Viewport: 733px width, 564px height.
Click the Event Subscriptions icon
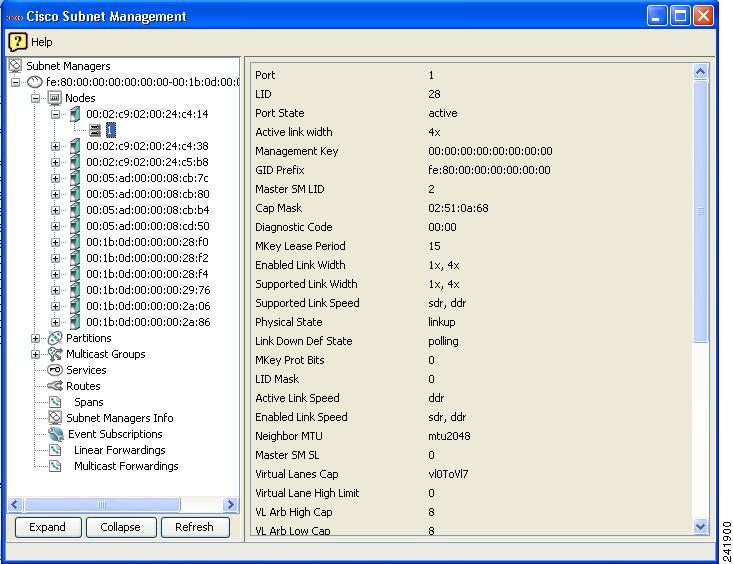(x=56, y=434)
